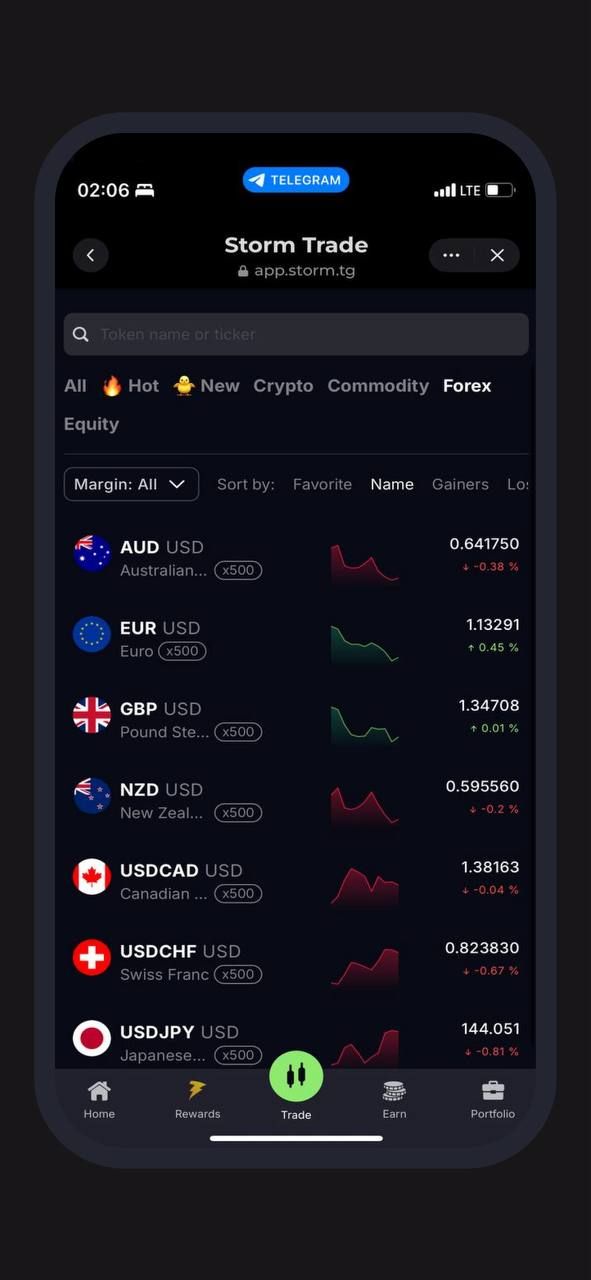The image size is (591, 1280).
Task: Tap the Telegram pill in status bar
Action: coord(296,180)
